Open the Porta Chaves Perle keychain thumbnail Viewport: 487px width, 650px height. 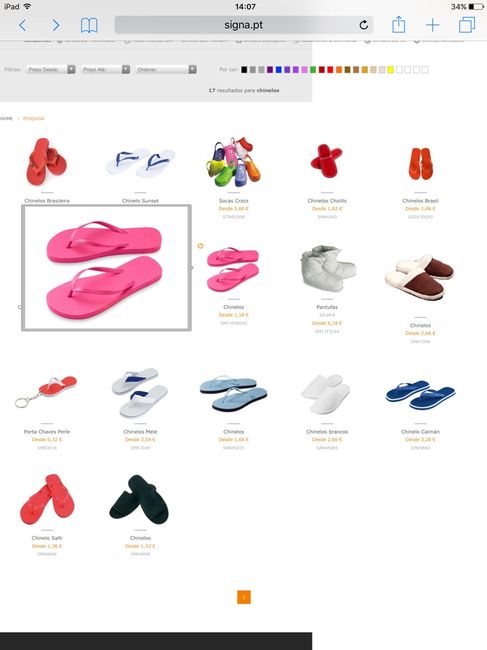(x=46, y=392)
